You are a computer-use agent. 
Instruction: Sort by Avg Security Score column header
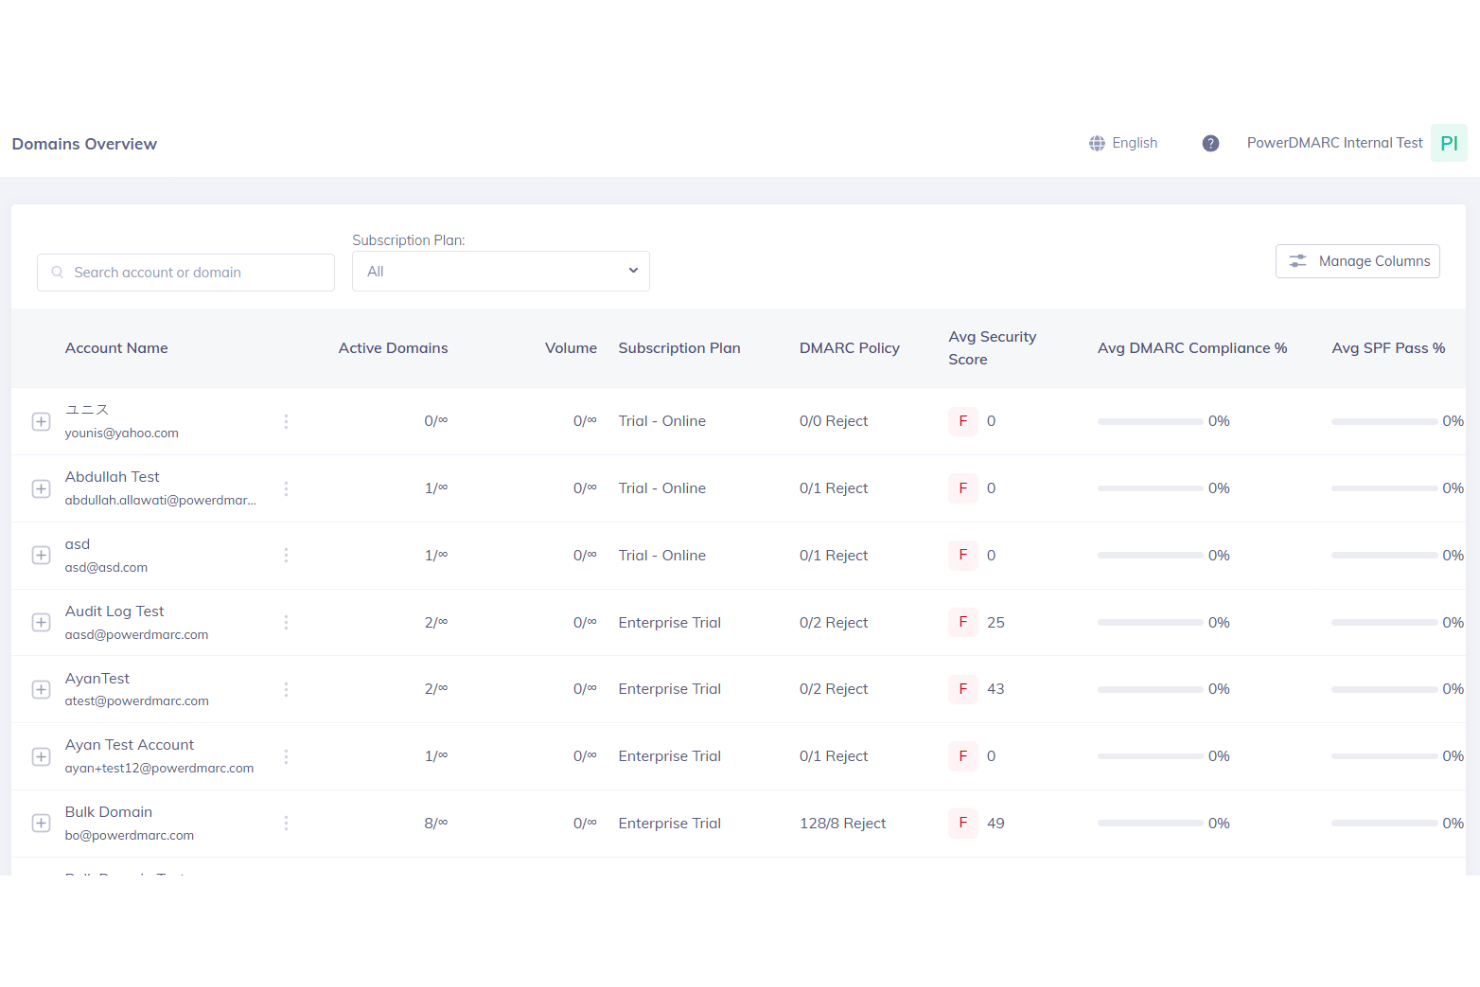click(x=992, y=348)
